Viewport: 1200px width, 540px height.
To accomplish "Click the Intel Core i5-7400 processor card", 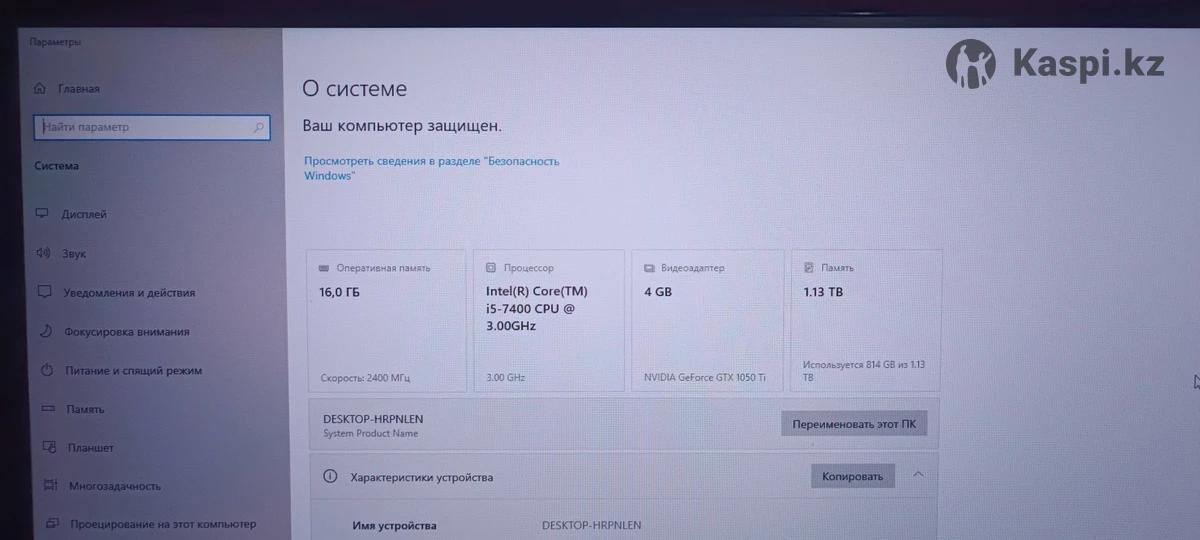I will 548,320.
